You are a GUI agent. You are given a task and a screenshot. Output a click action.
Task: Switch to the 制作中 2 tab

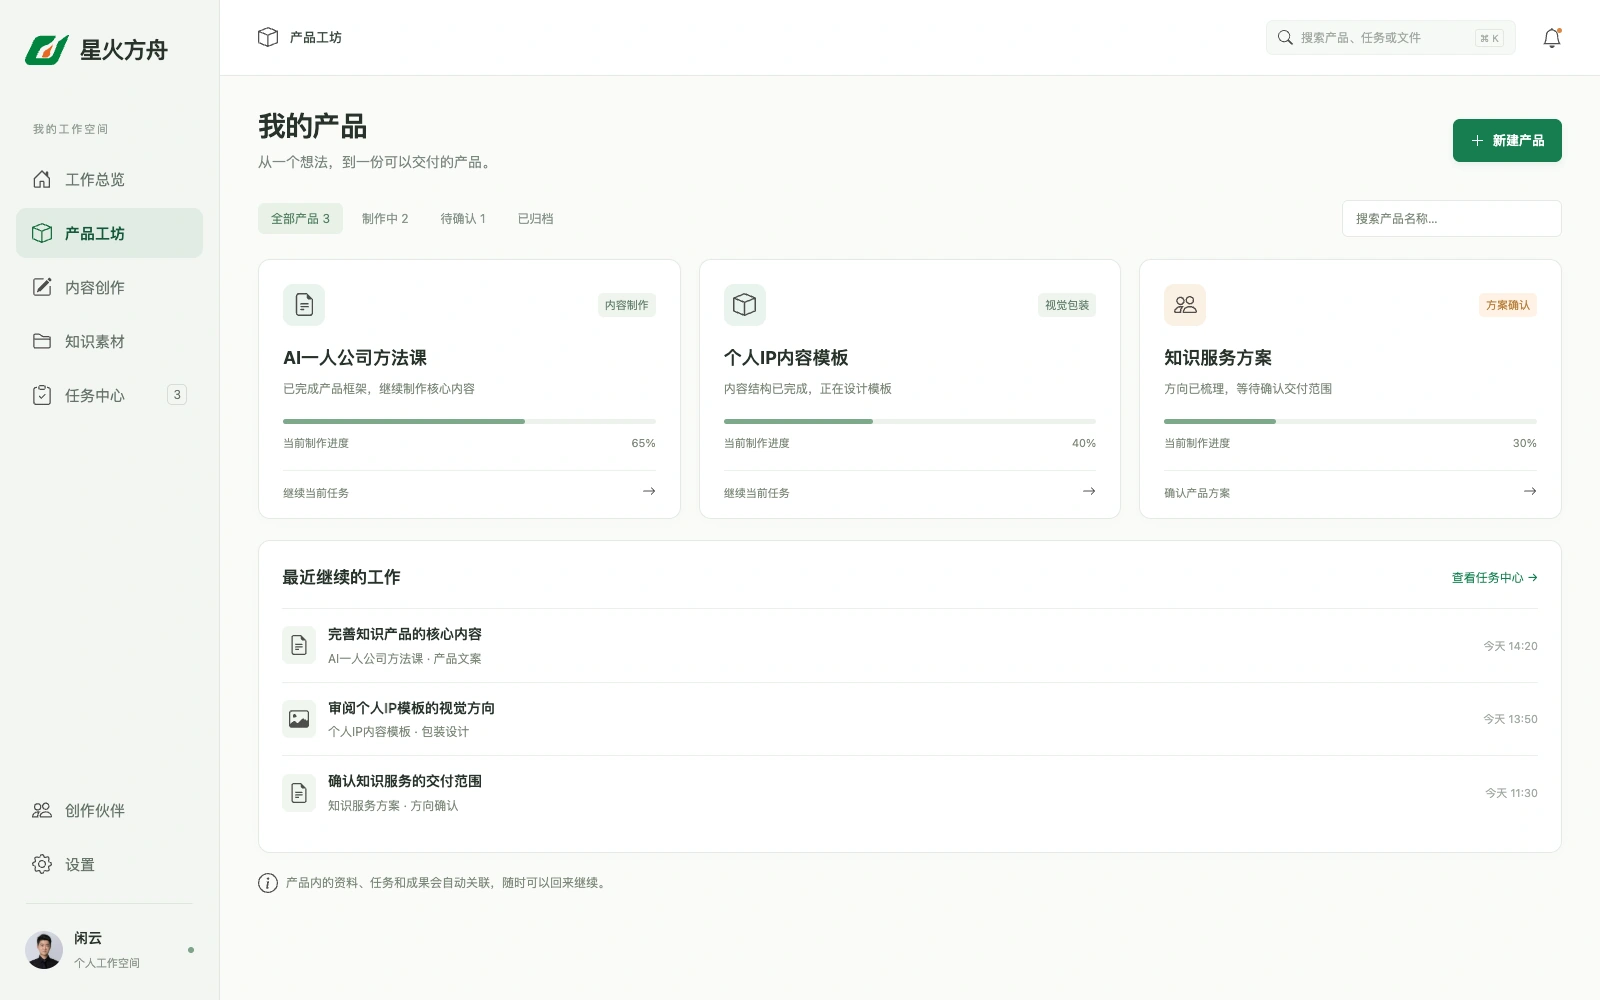tap(385, 219)
